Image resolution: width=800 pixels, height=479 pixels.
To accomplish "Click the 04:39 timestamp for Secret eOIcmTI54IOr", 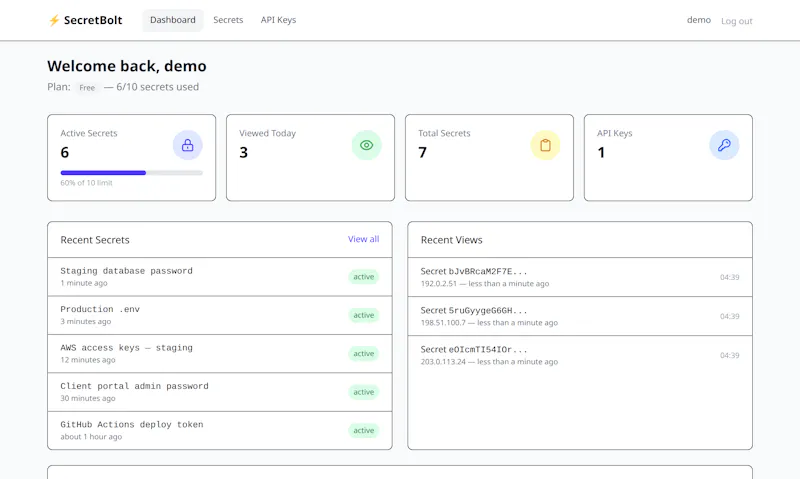I will pos(730,356).
